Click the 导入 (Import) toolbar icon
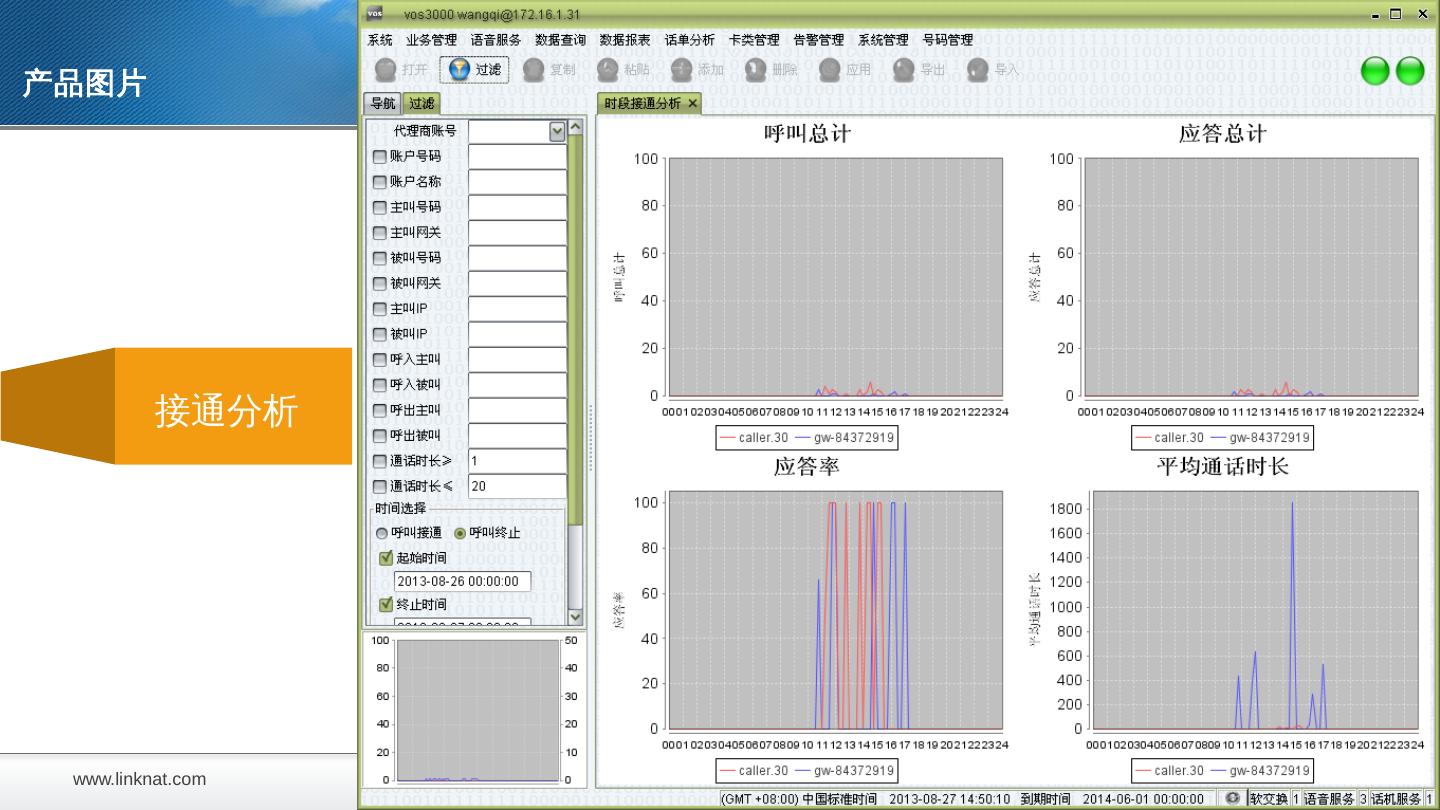The height and width of the screenshot is (810, 1440). pyautogui.click(x=978, y=70)
